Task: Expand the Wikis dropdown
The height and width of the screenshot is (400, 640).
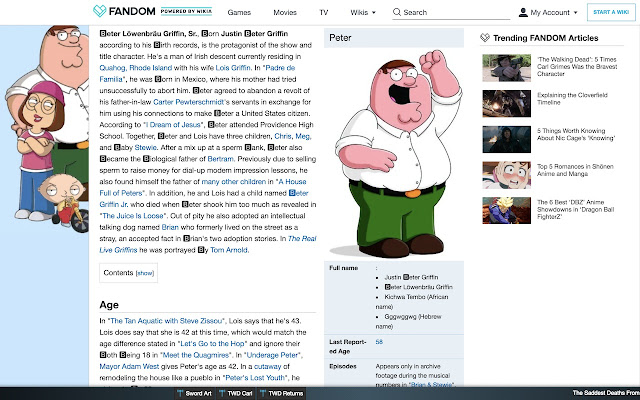Action: click(363, 12)
